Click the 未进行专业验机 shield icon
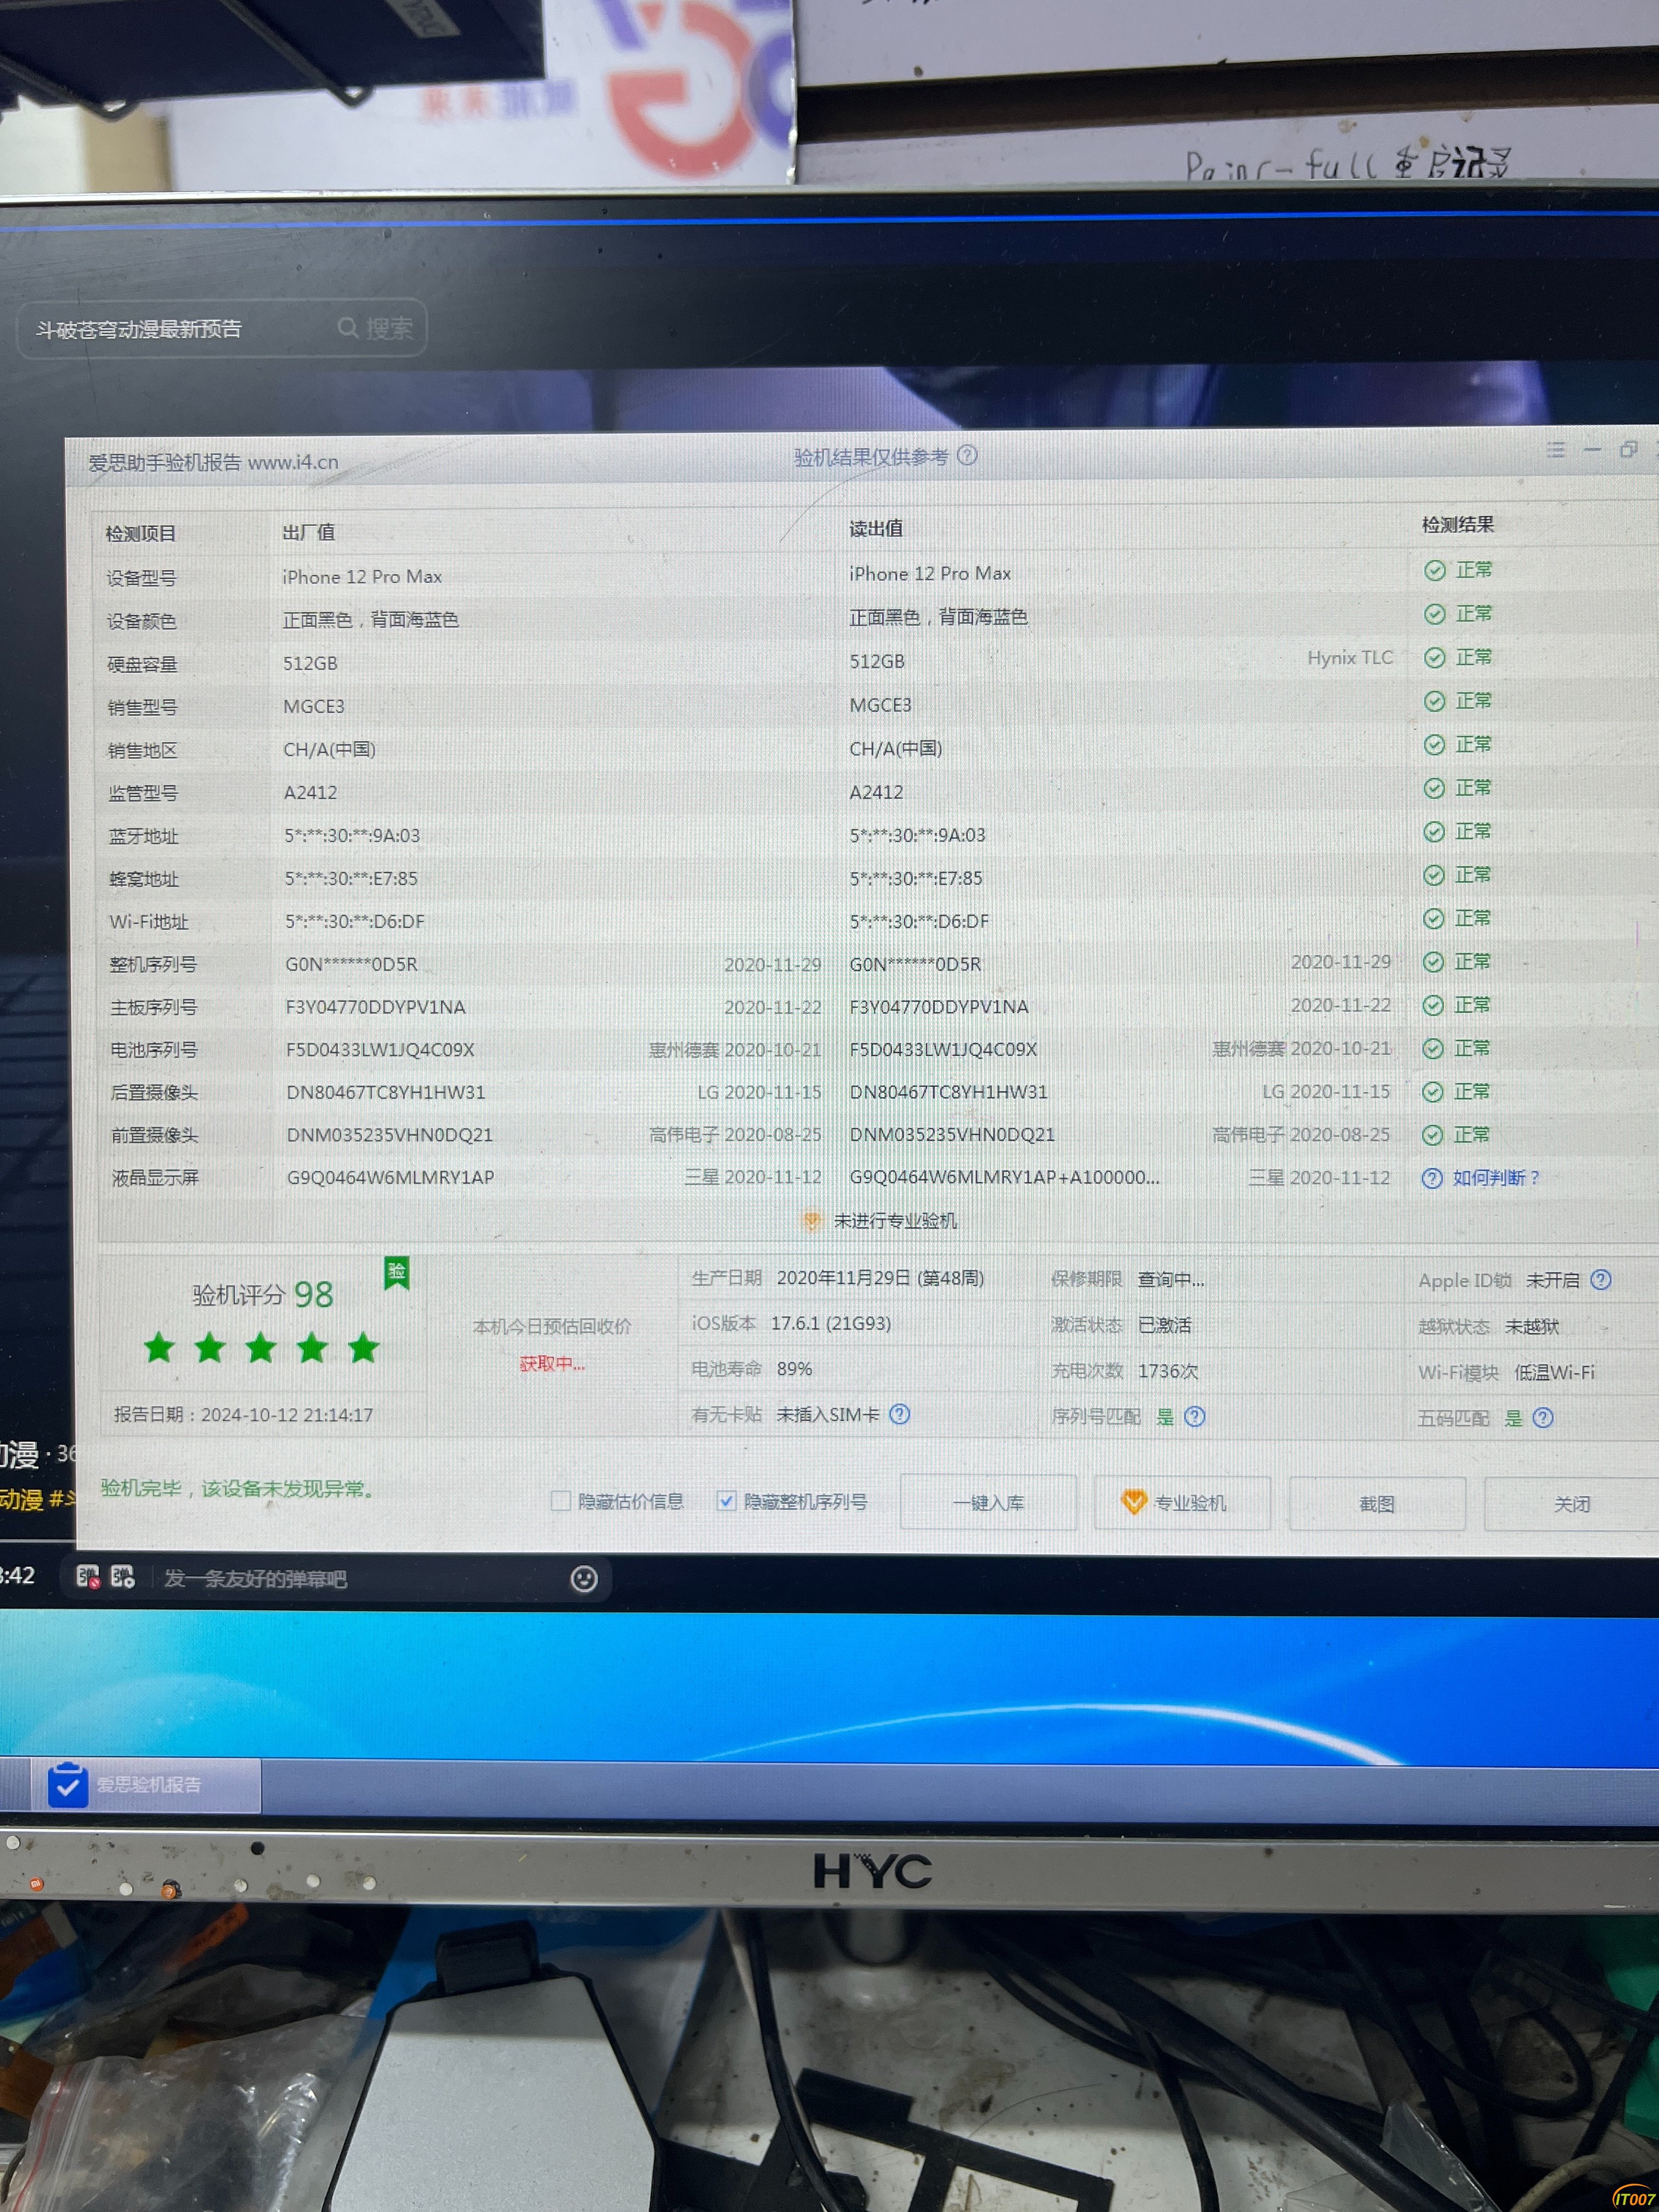Viewport: 1659px width, 2212px height. tap(812, 1221)
